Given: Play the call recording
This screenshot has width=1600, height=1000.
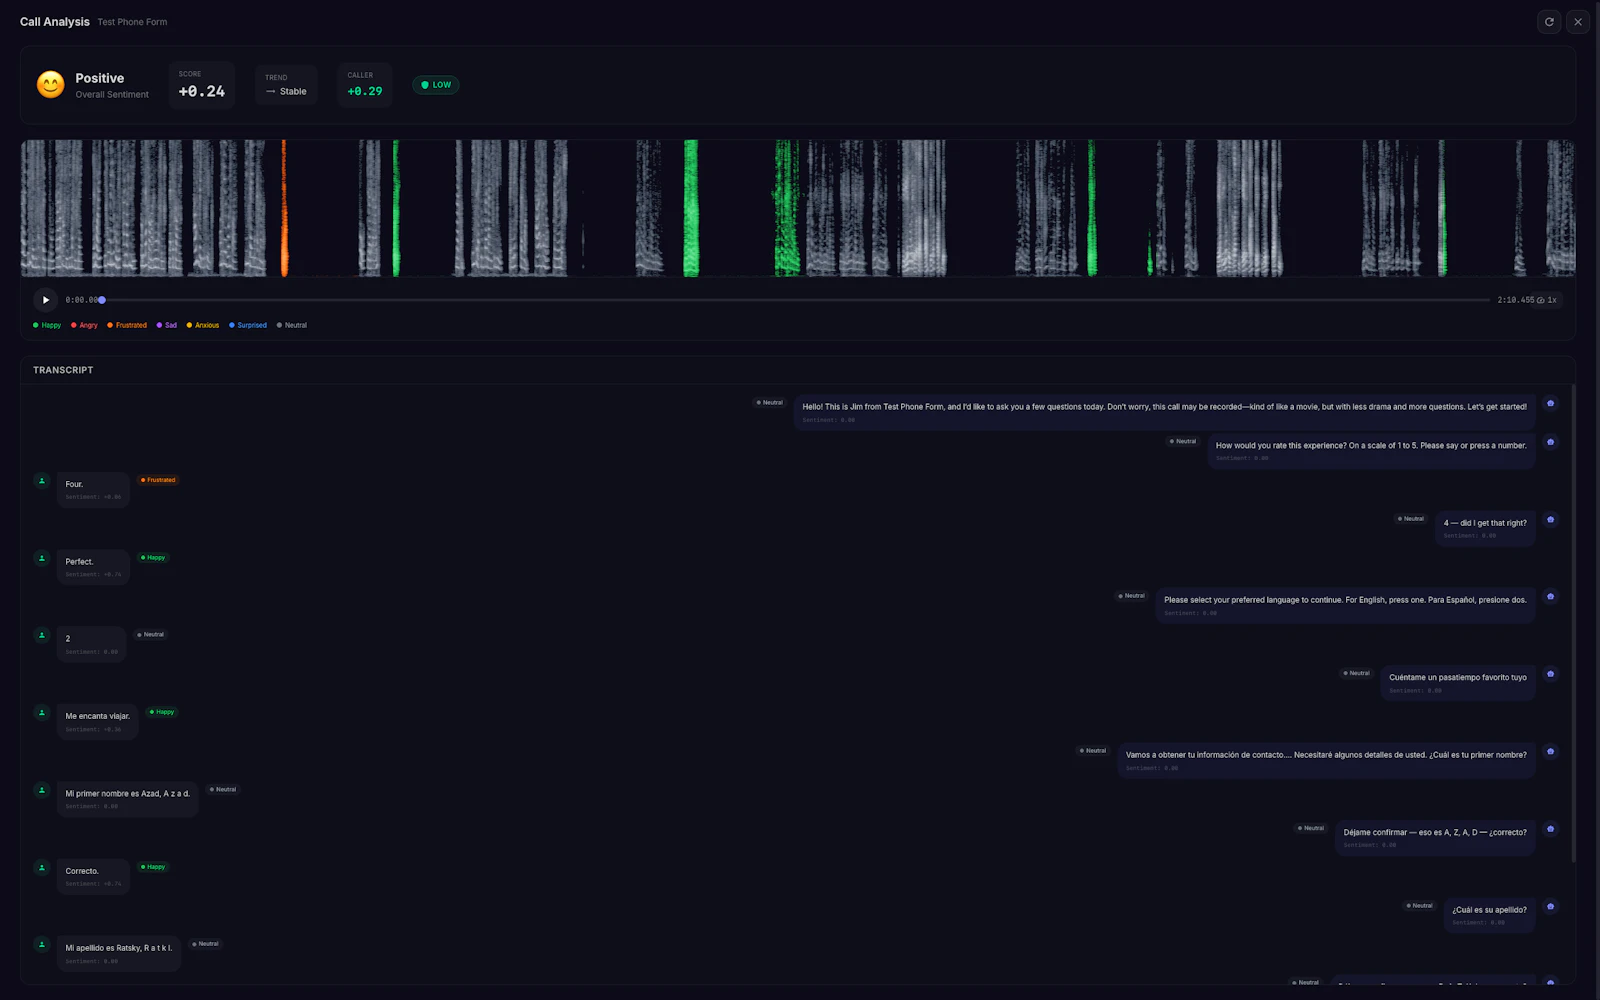Looking at the screenshot, I should pos(45,300).
